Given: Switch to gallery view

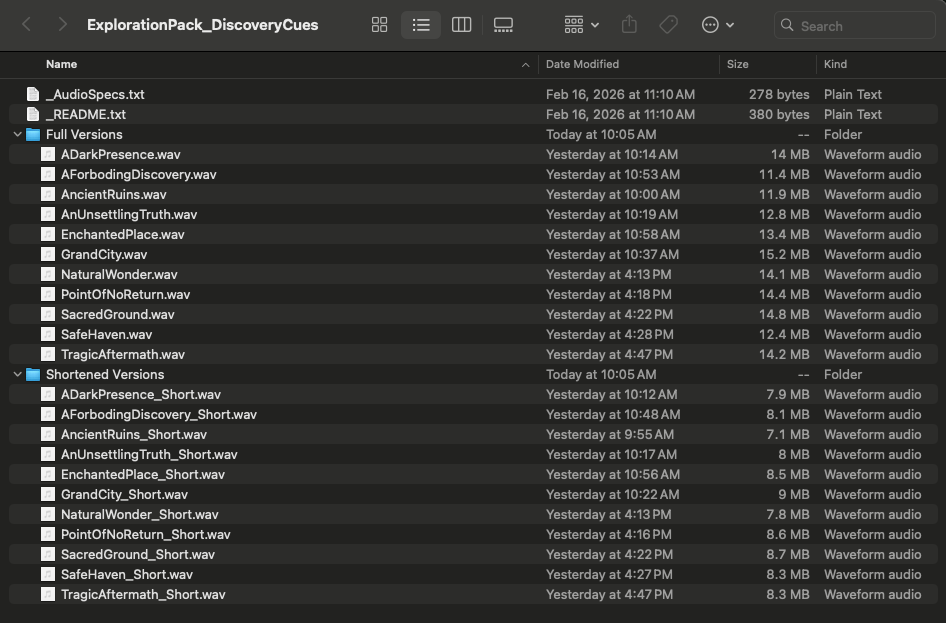Looking at the screenshot, I should [x=503, y=25].
